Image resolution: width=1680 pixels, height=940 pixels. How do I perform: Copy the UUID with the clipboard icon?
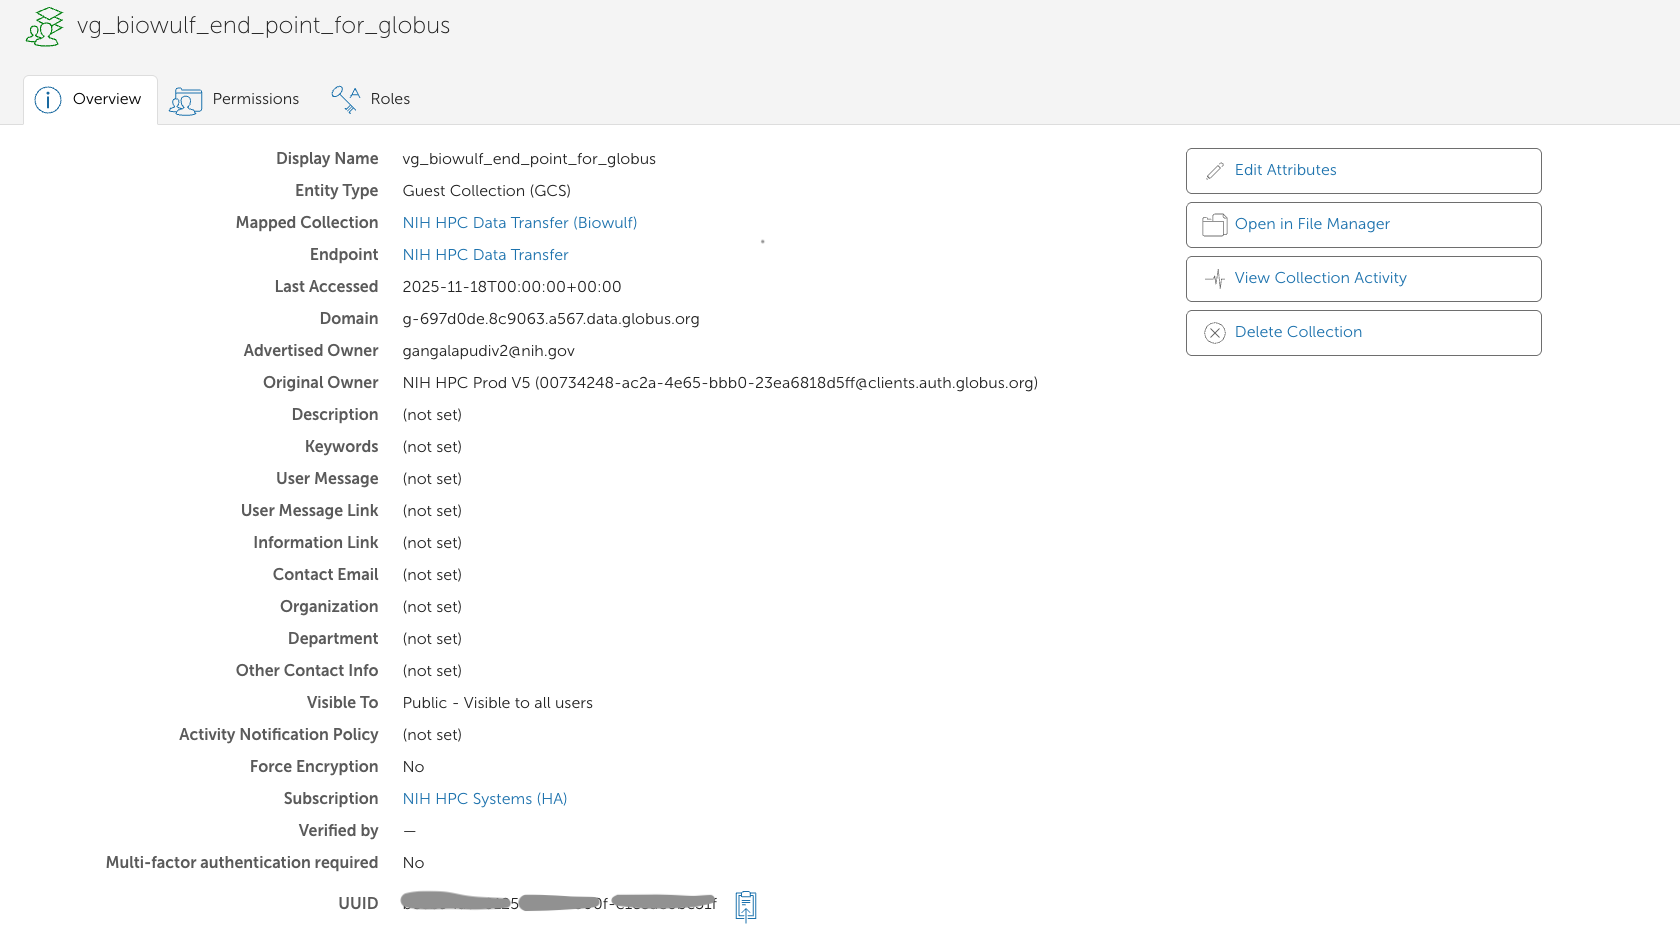tap(746, 905)
